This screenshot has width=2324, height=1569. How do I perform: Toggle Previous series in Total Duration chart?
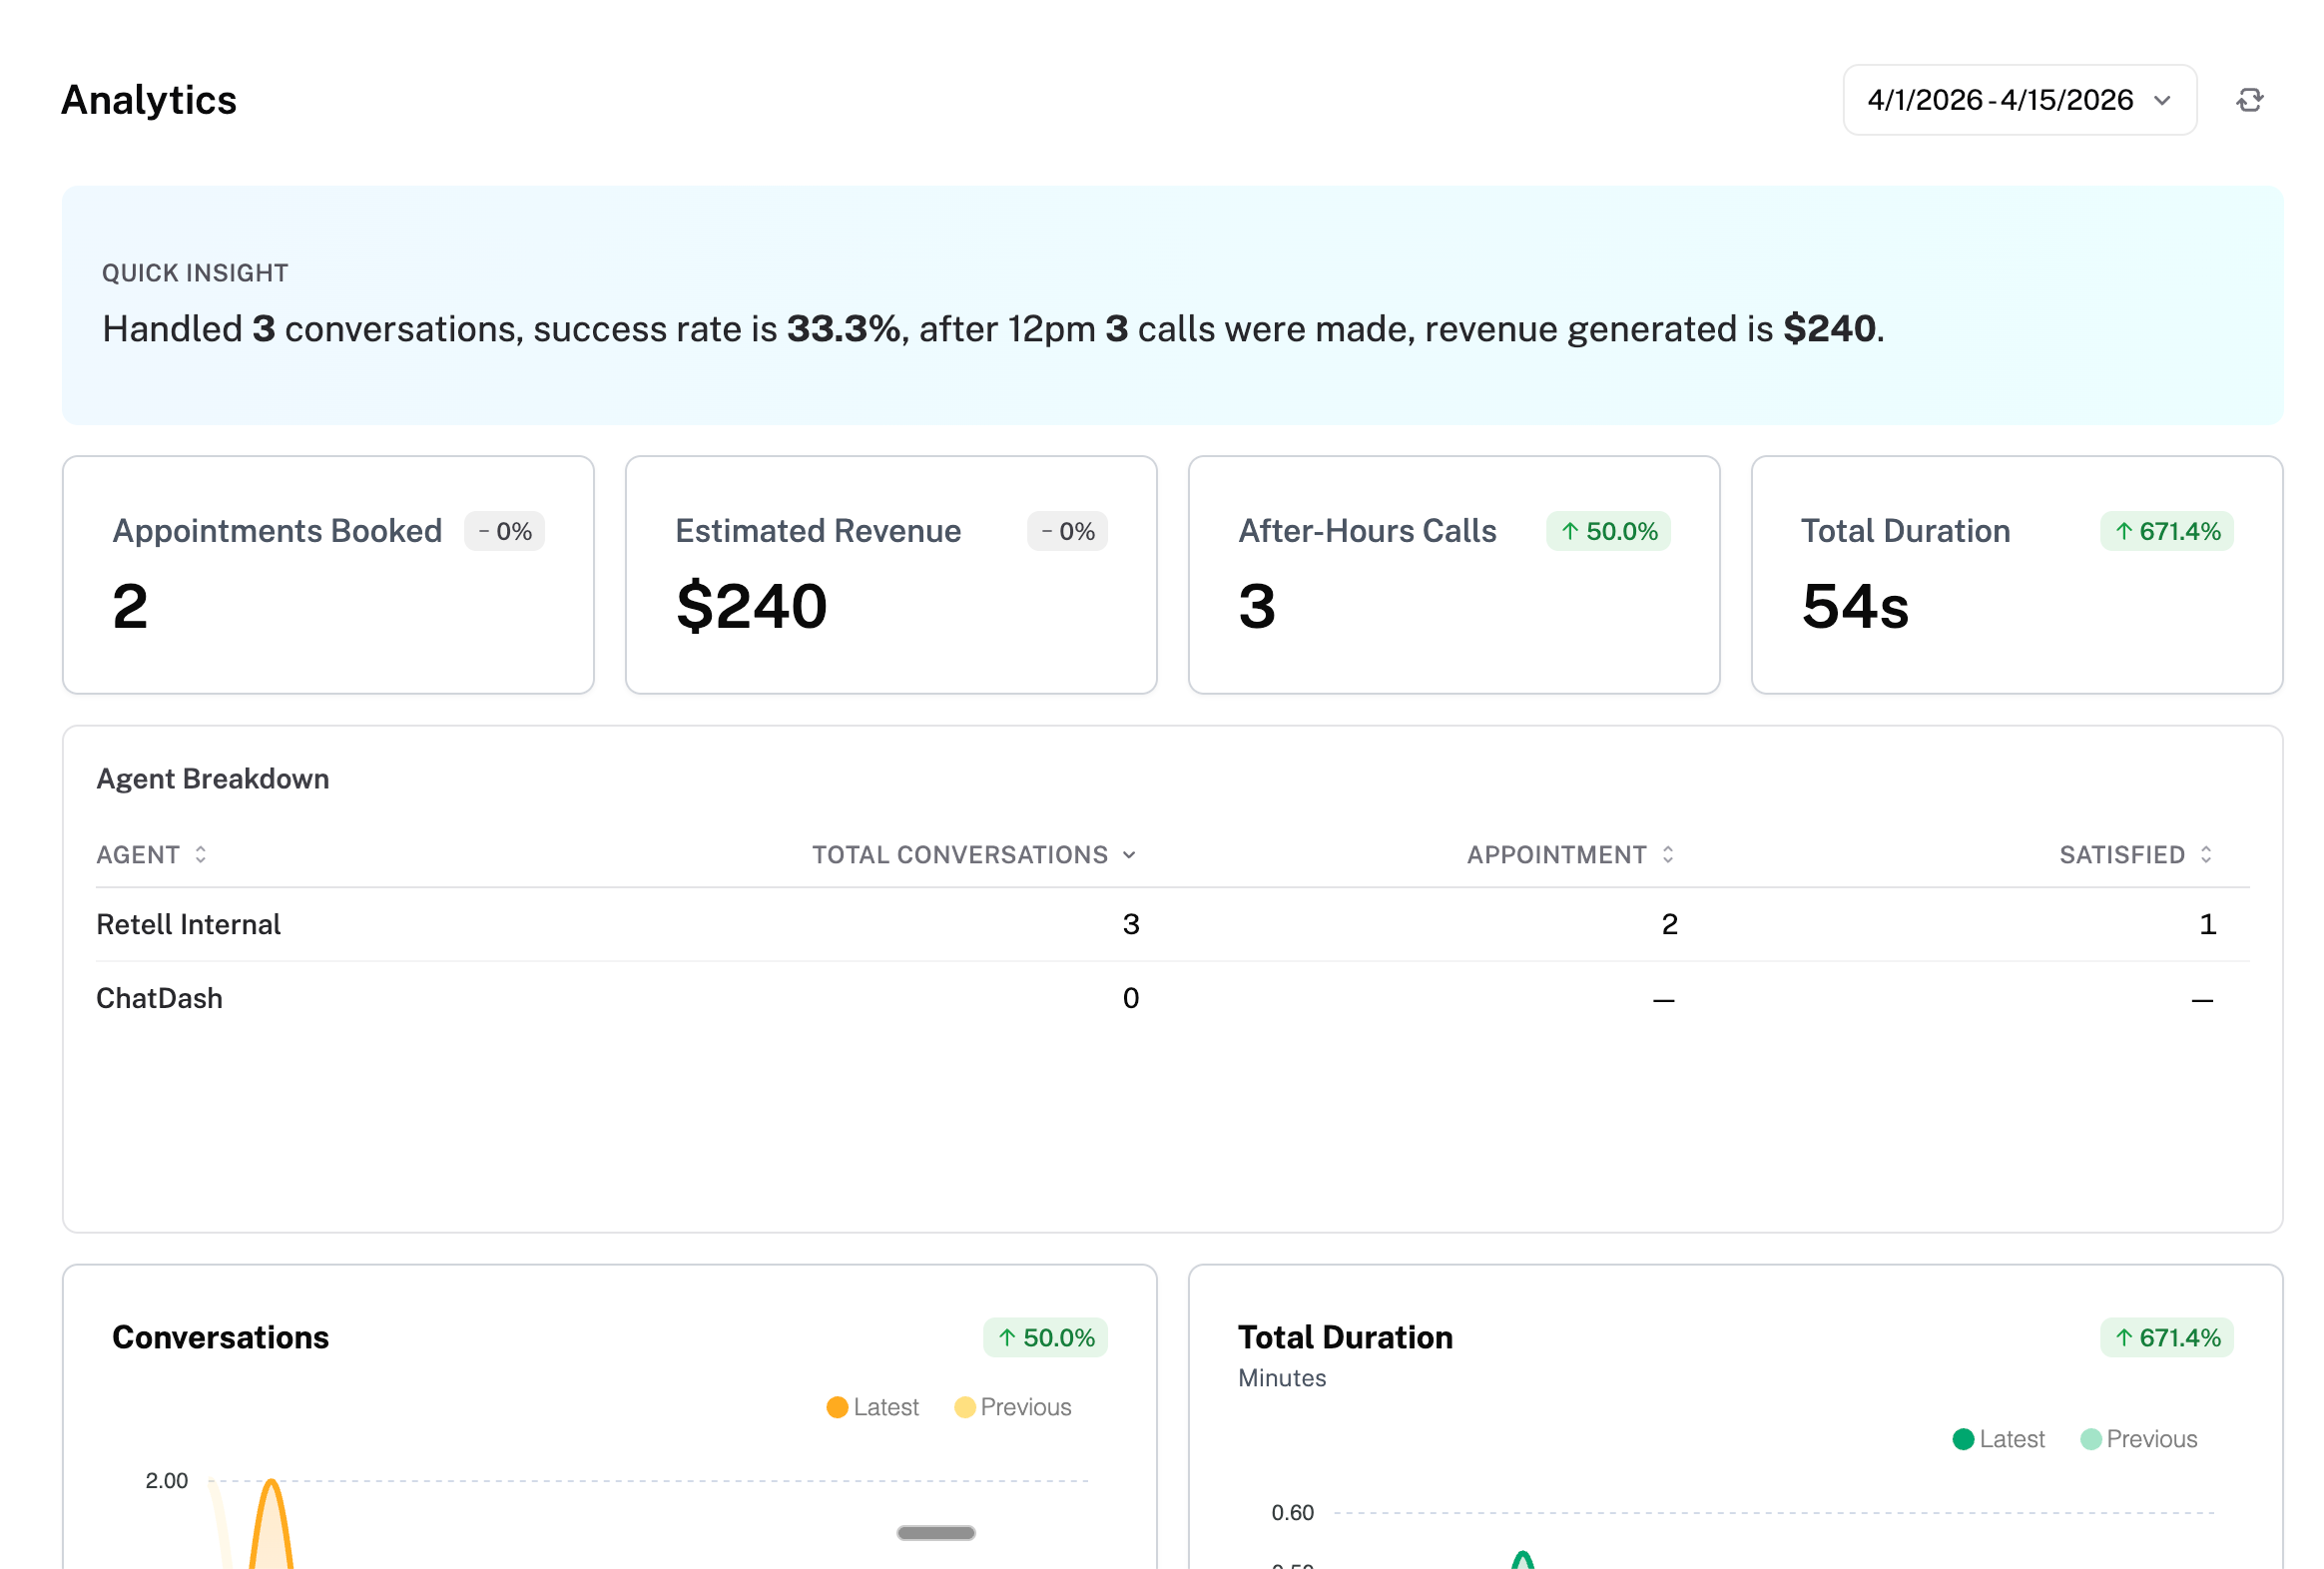click(x=2138, y=1439)
